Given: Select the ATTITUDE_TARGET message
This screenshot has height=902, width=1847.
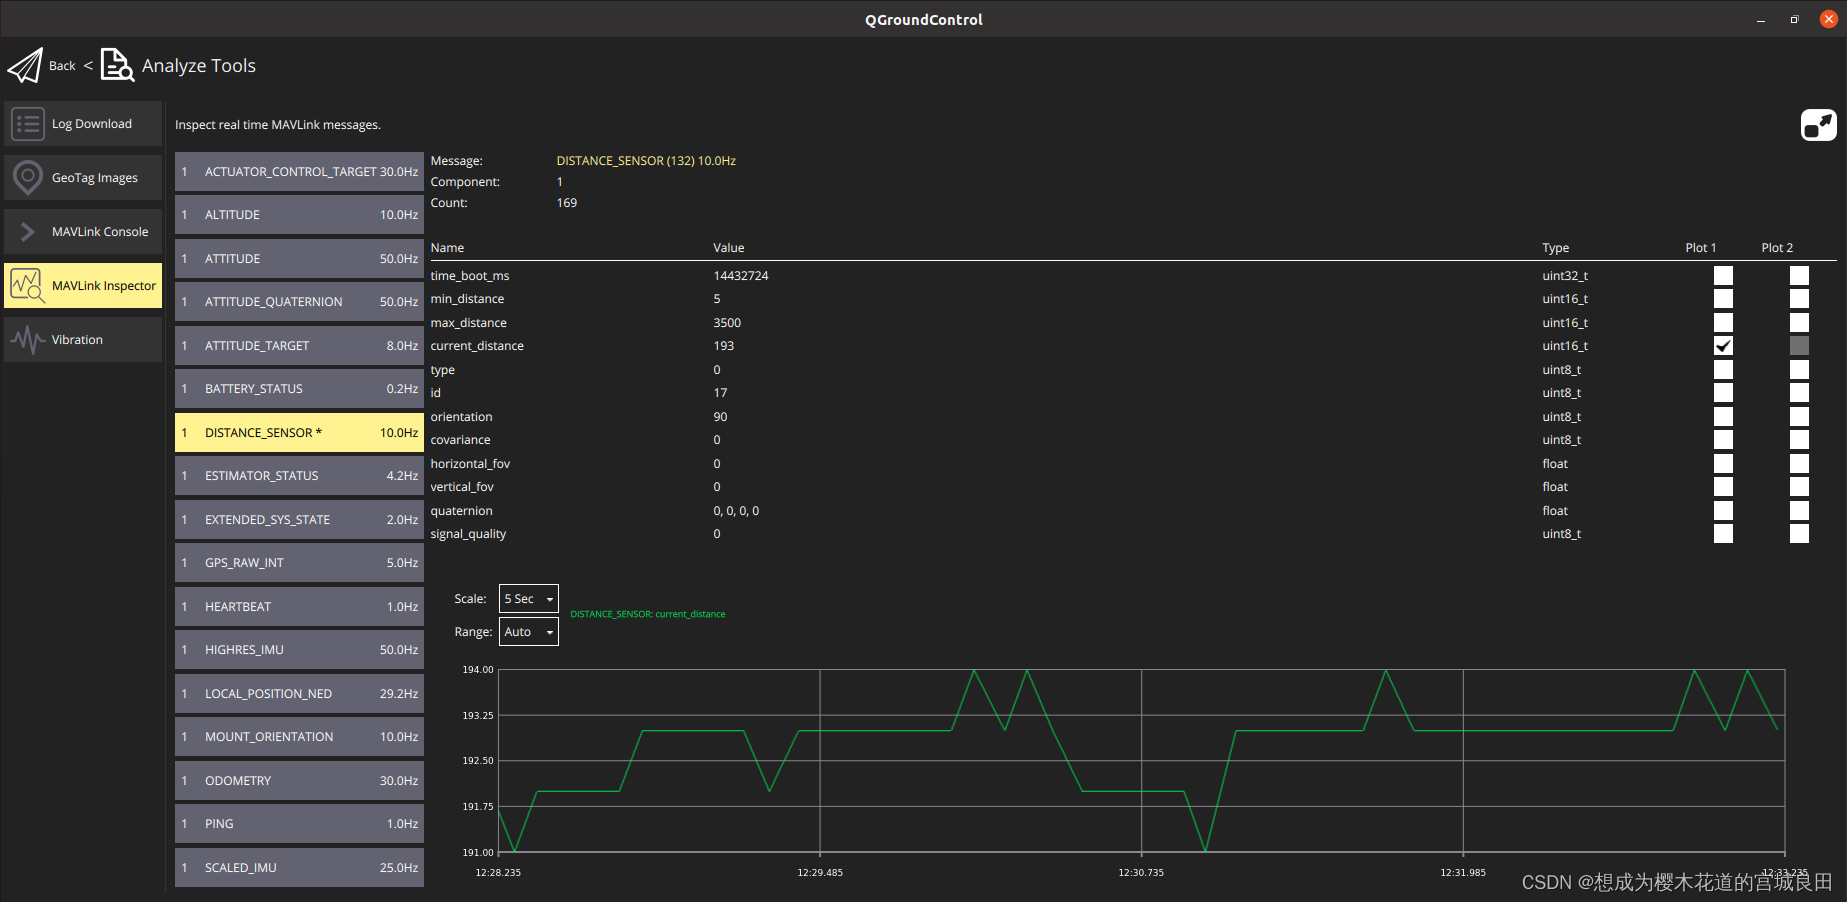Looking at the screenshot, I should click(x=299, y=346).
